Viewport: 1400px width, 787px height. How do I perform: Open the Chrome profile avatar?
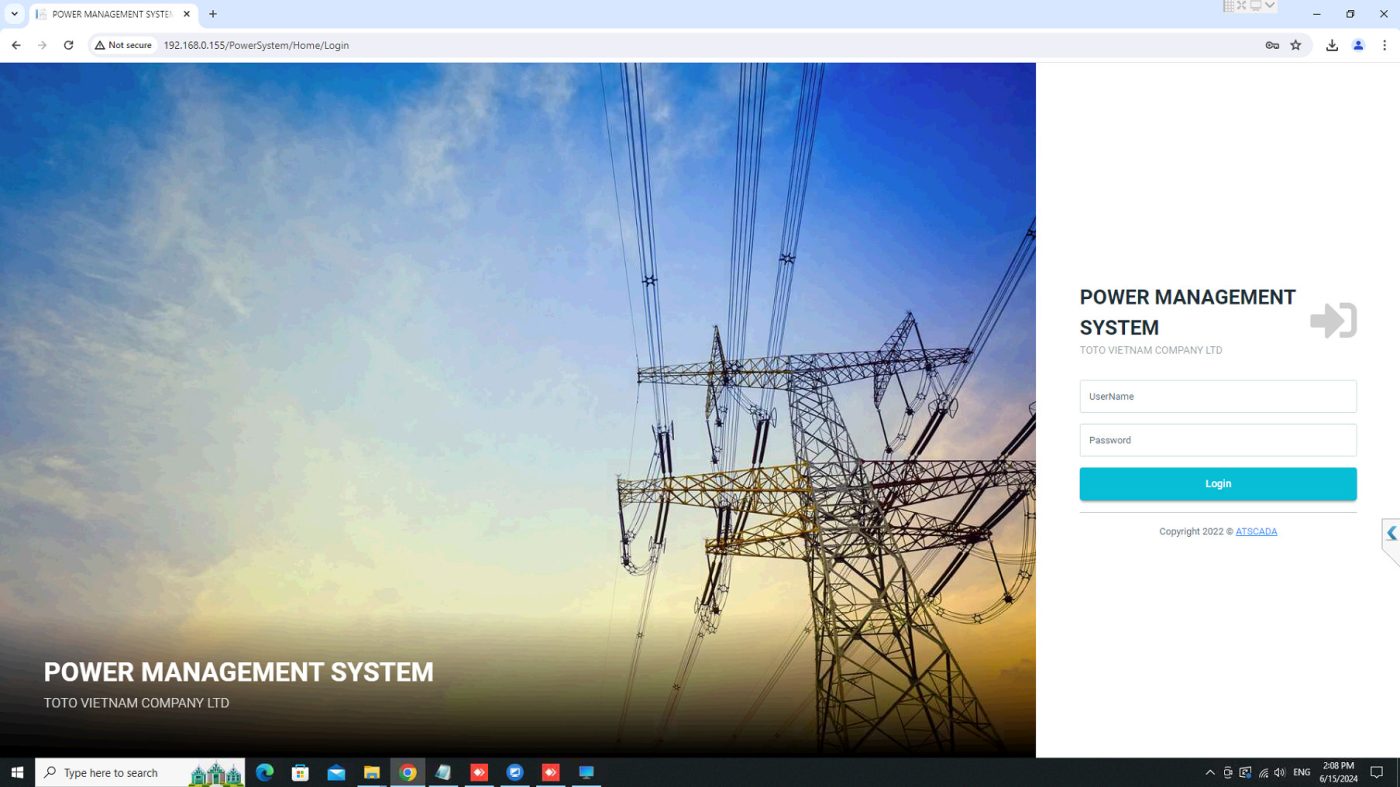(x=1358, y=45)
